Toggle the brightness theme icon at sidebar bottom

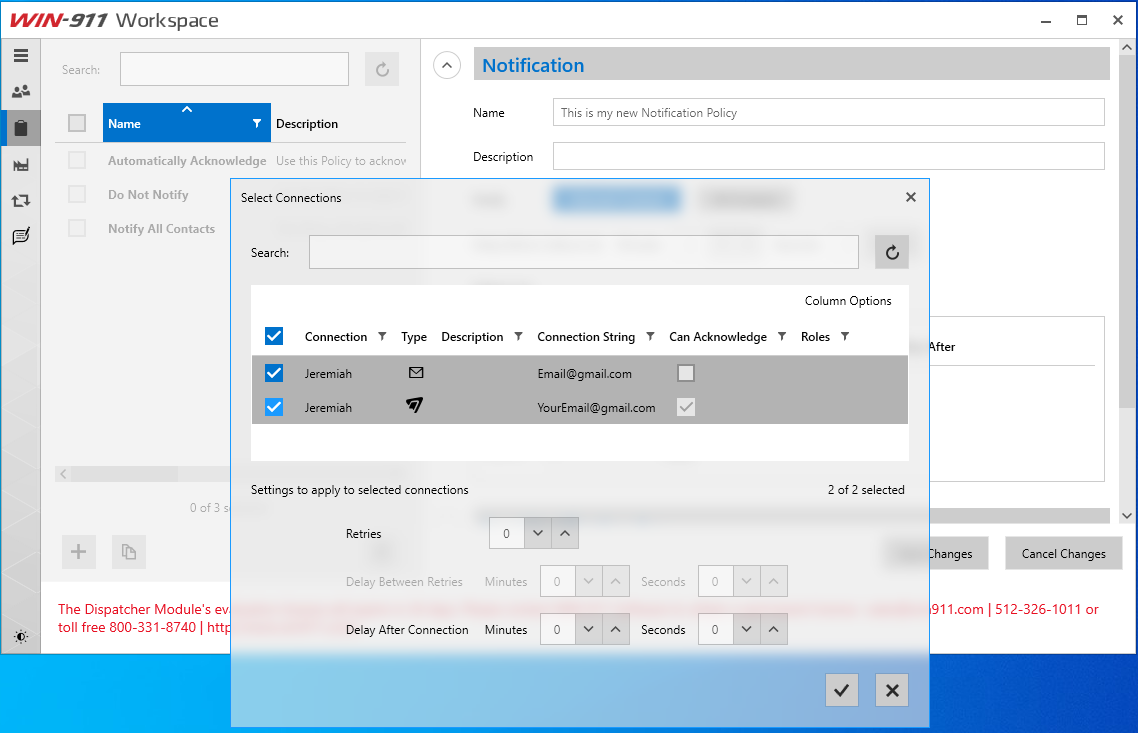20,636
